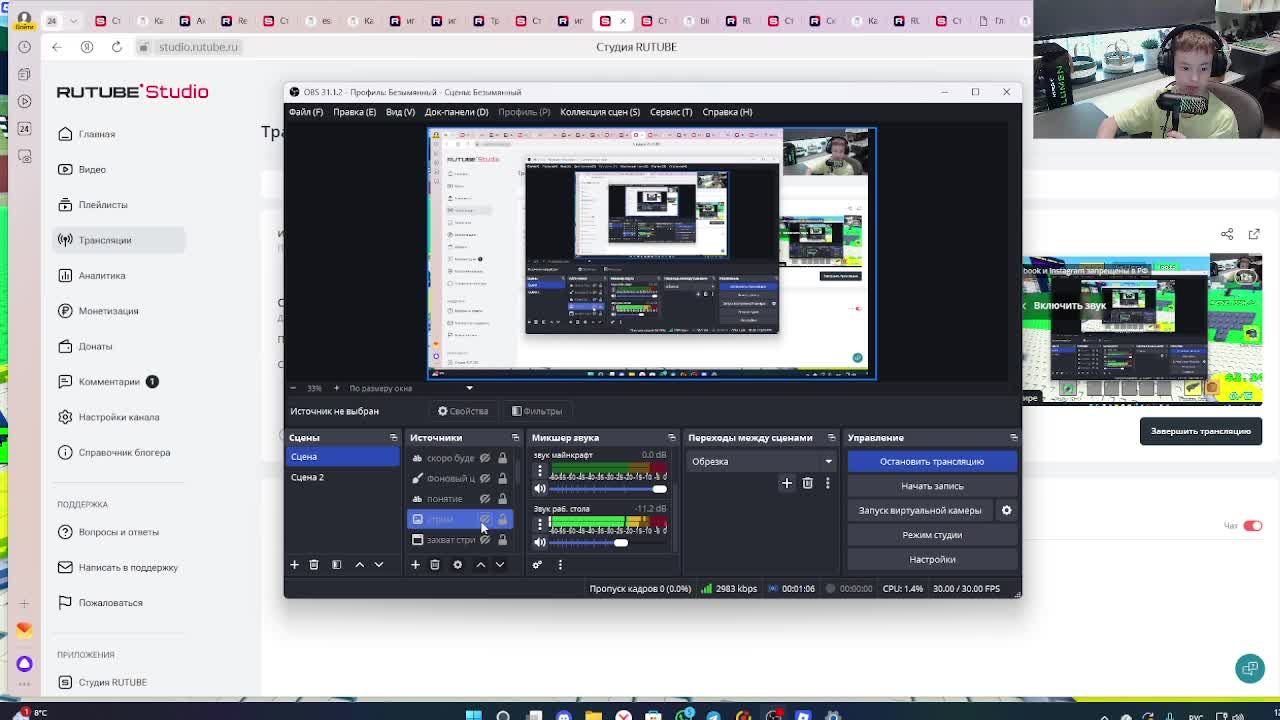The height and width of the screenshot is (720, 1280).
Task: Reload the studio.rutube.ru page
Action: 117,47
